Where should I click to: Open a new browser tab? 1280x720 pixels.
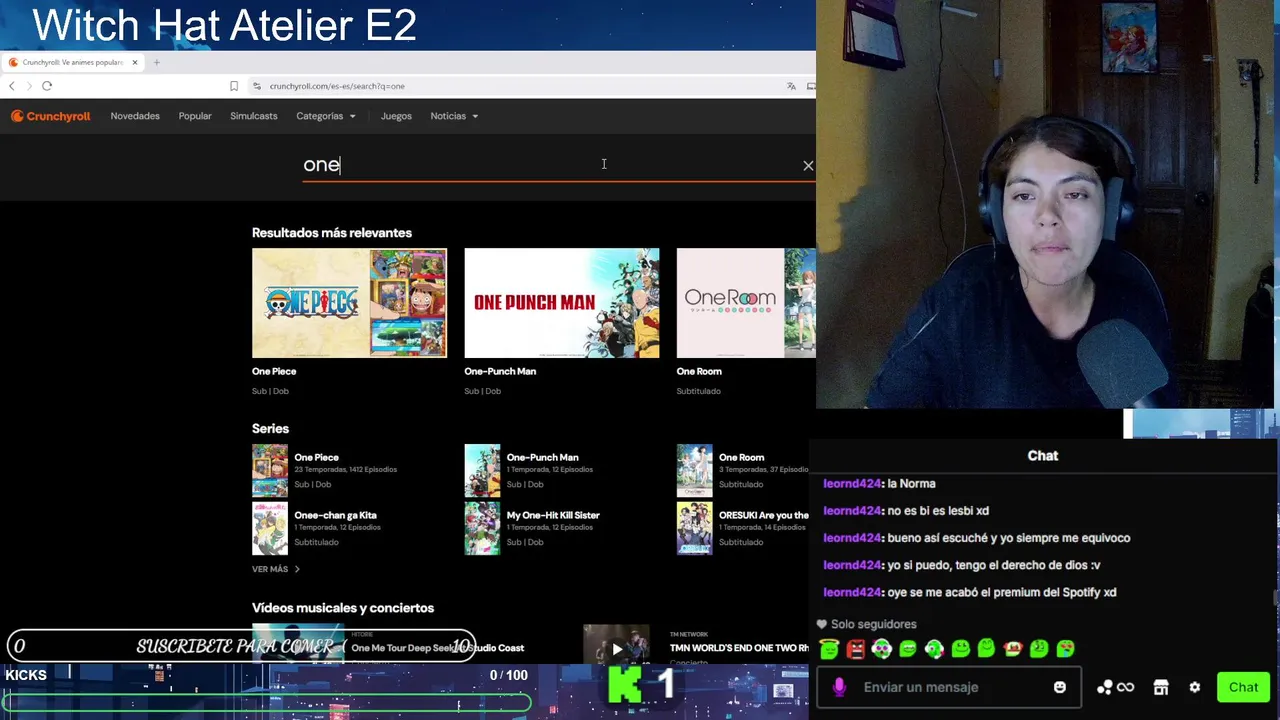[156, 62]
